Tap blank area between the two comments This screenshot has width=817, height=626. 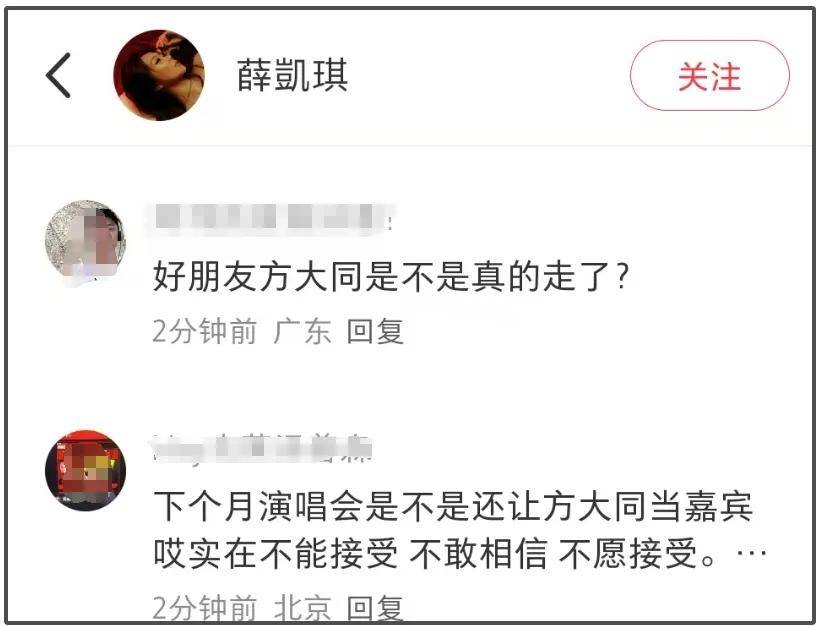408,389
